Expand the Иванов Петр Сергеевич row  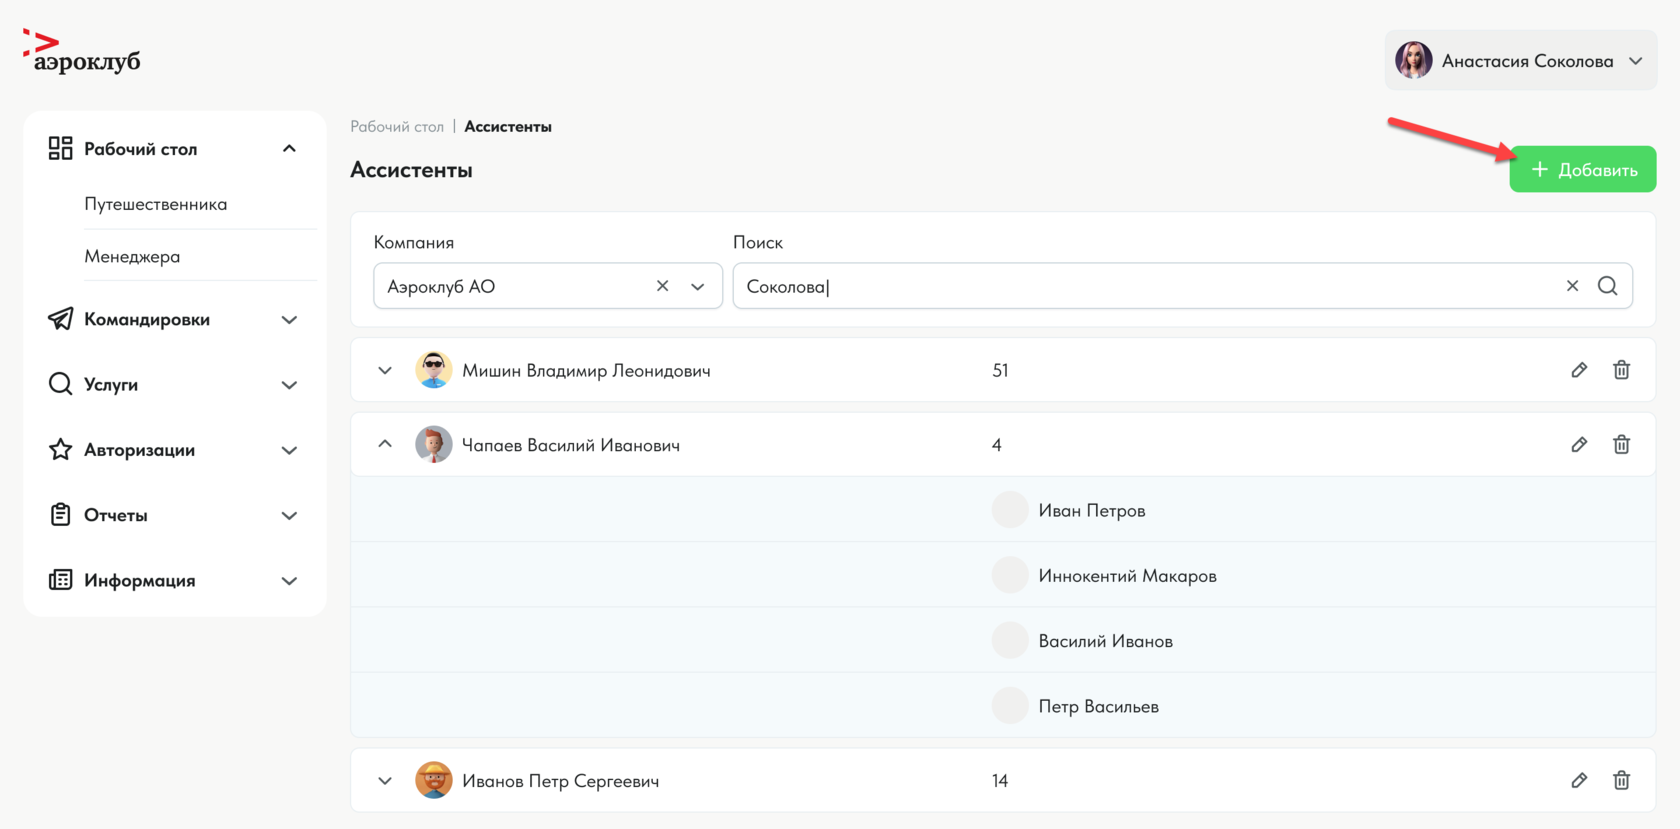point(385,781)
